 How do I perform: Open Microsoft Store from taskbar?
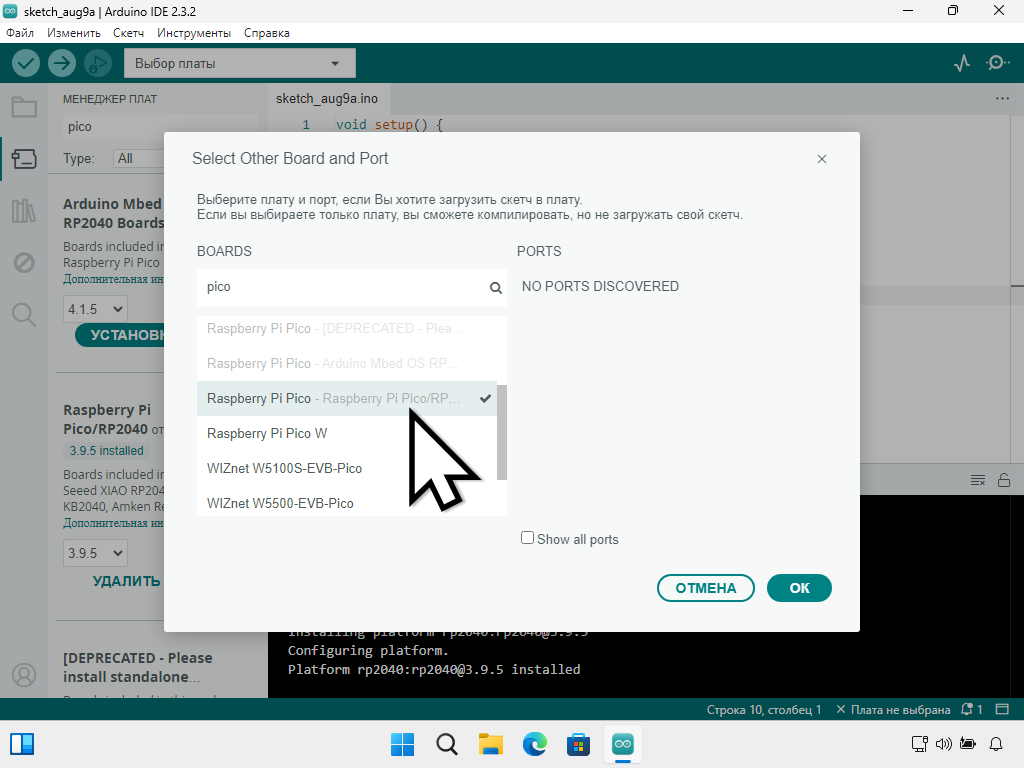578,744
